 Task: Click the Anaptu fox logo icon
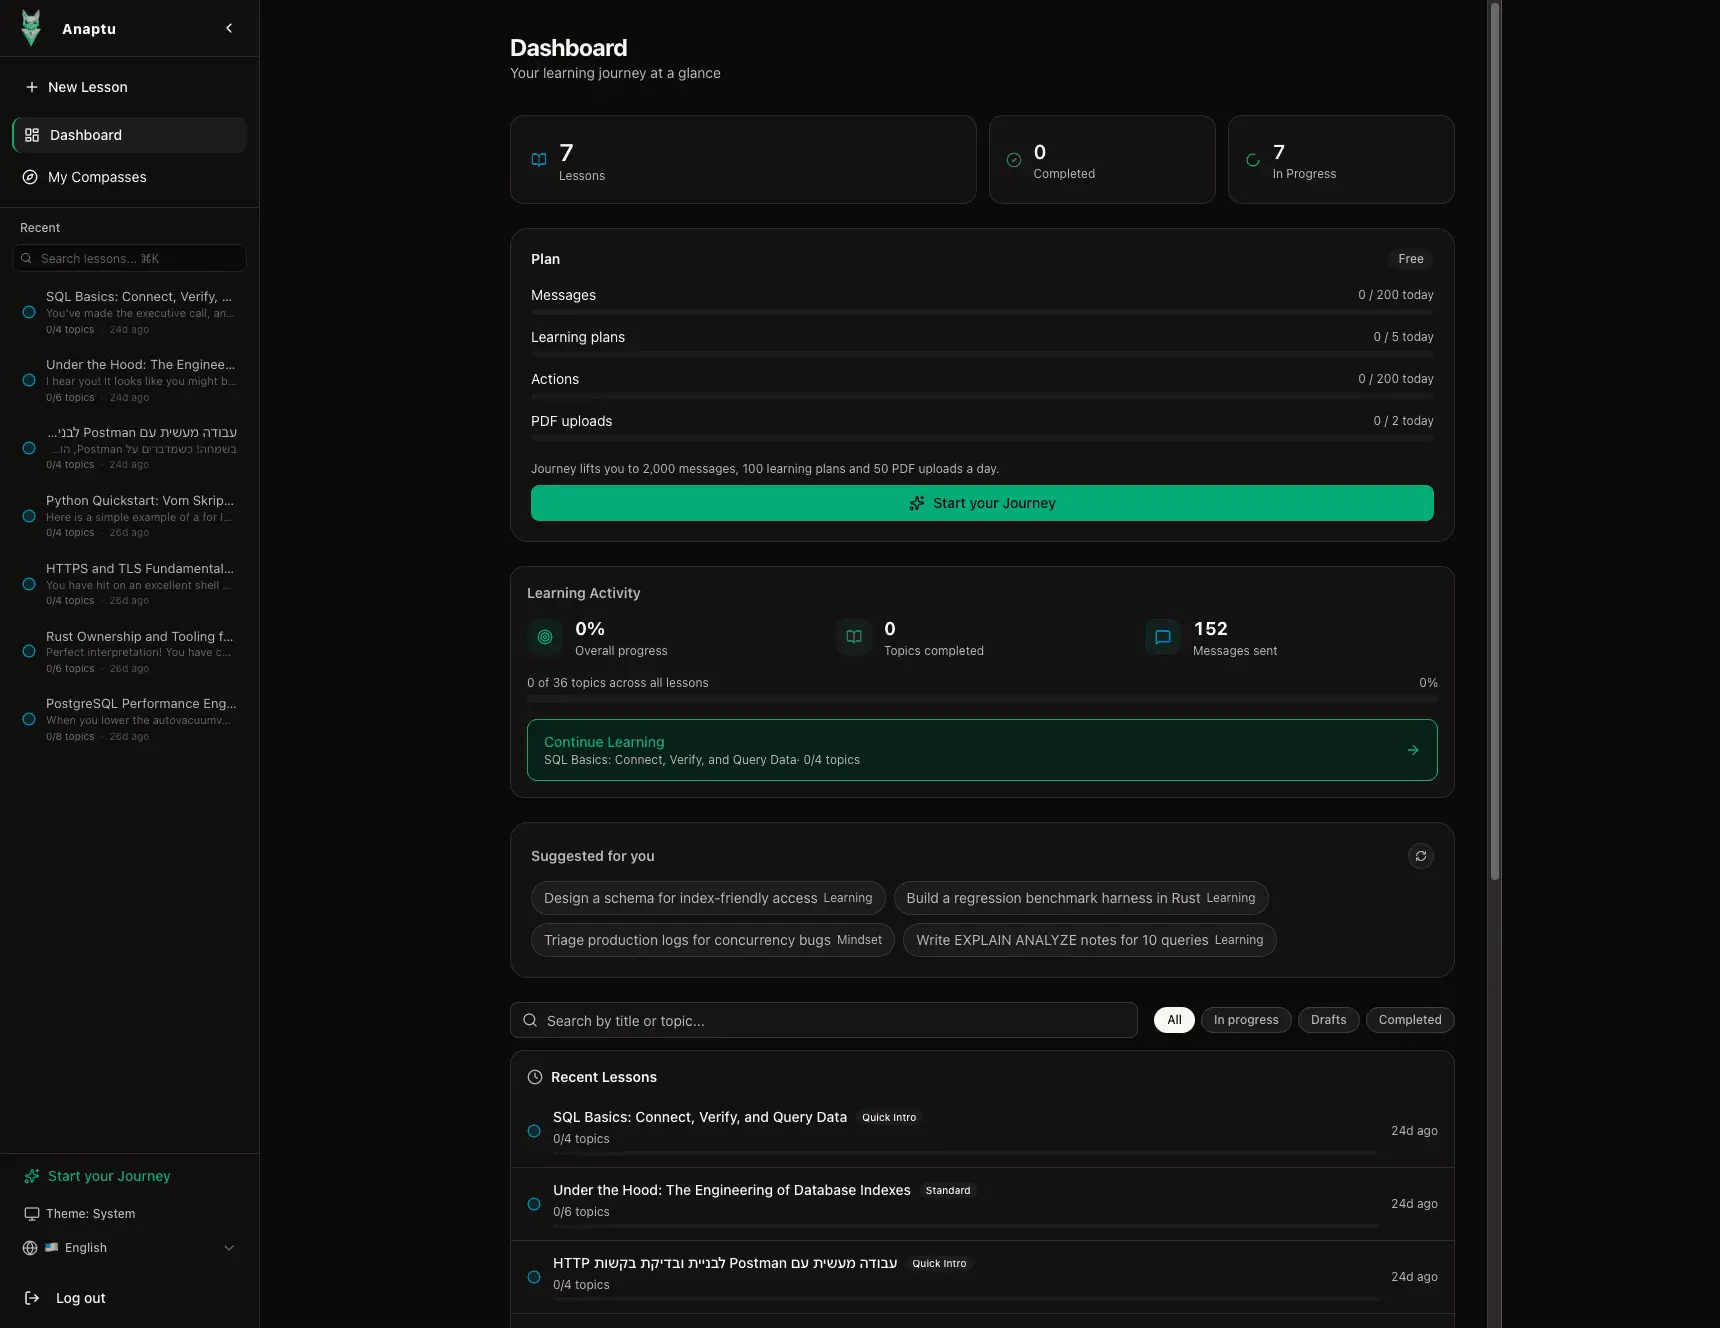click(31, 28)
